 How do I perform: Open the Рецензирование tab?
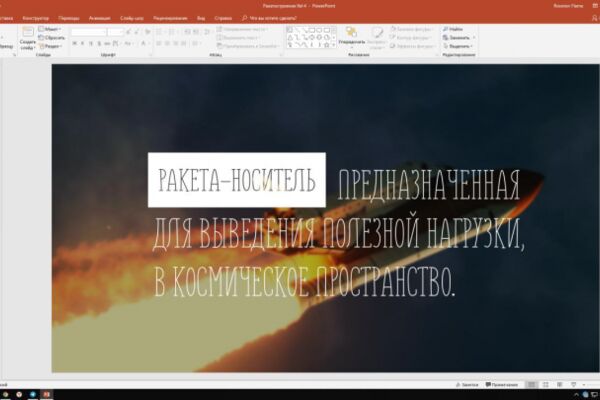coord(170,18)
